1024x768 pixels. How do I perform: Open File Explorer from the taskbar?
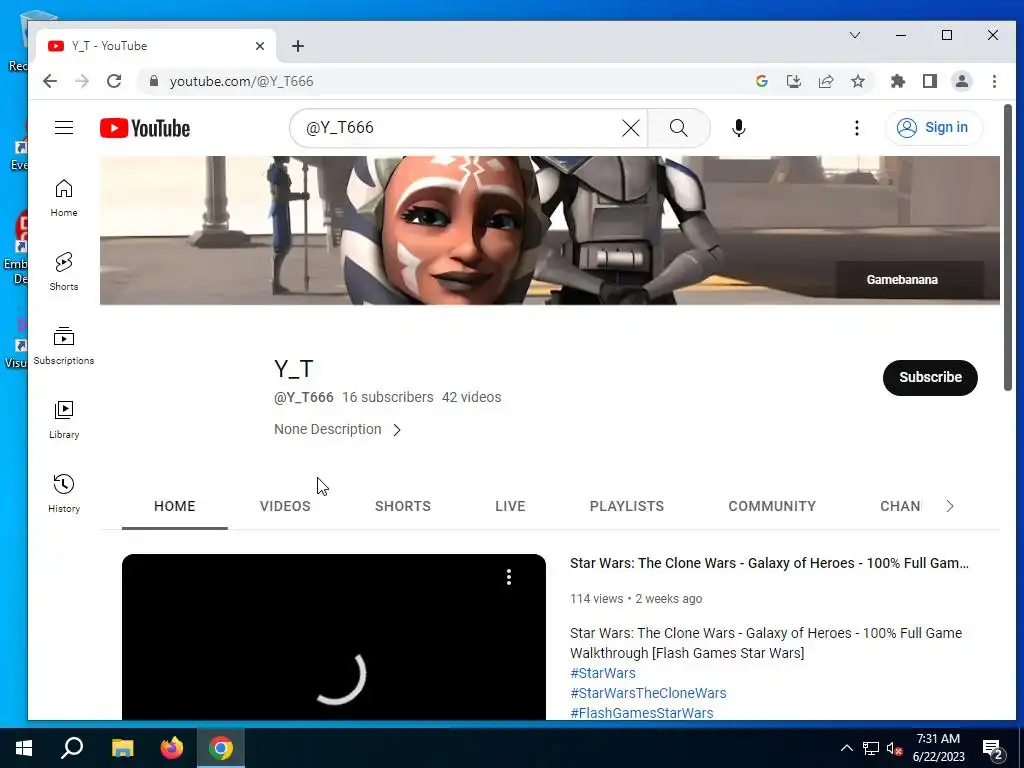122,748
